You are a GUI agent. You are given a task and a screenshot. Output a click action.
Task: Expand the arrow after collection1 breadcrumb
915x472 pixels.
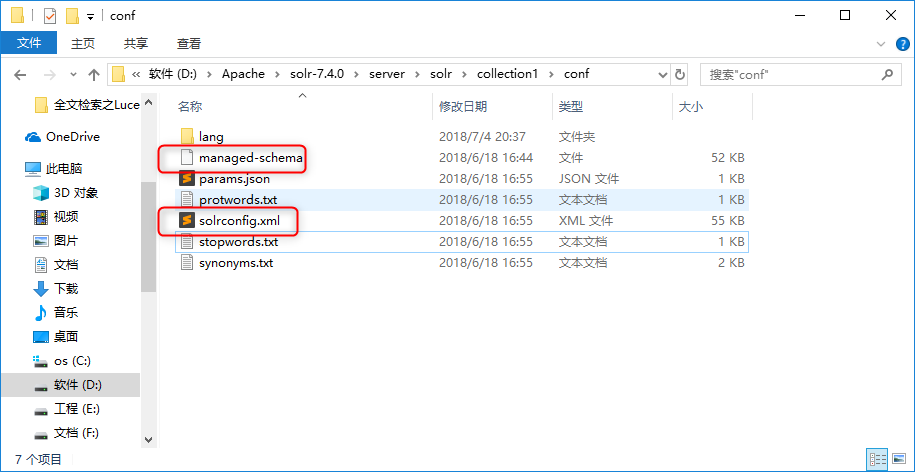coord(553,75)
